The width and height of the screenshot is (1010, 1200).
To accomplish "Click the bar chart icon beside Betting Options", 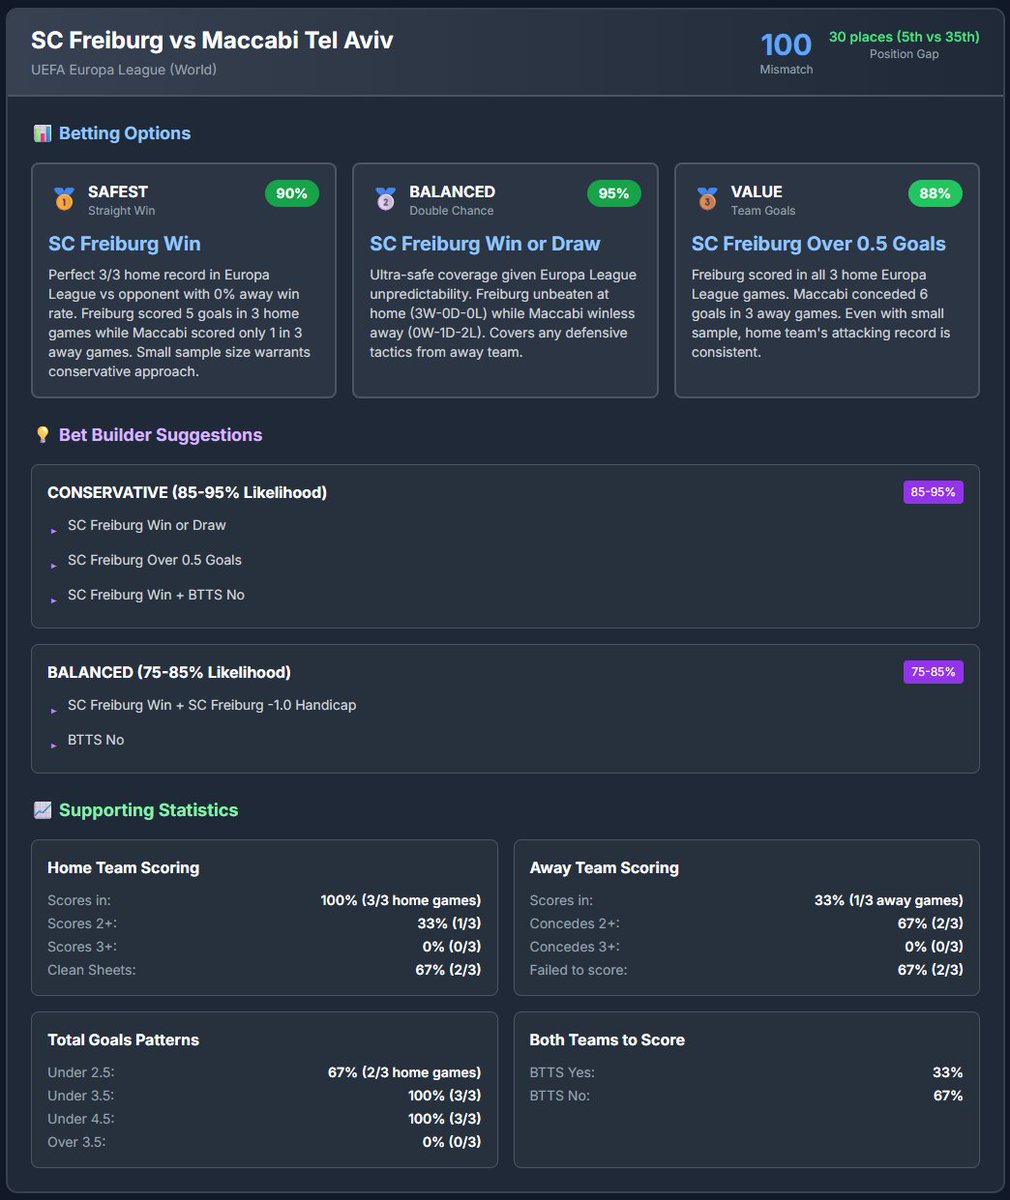I will tap(42, 133).
